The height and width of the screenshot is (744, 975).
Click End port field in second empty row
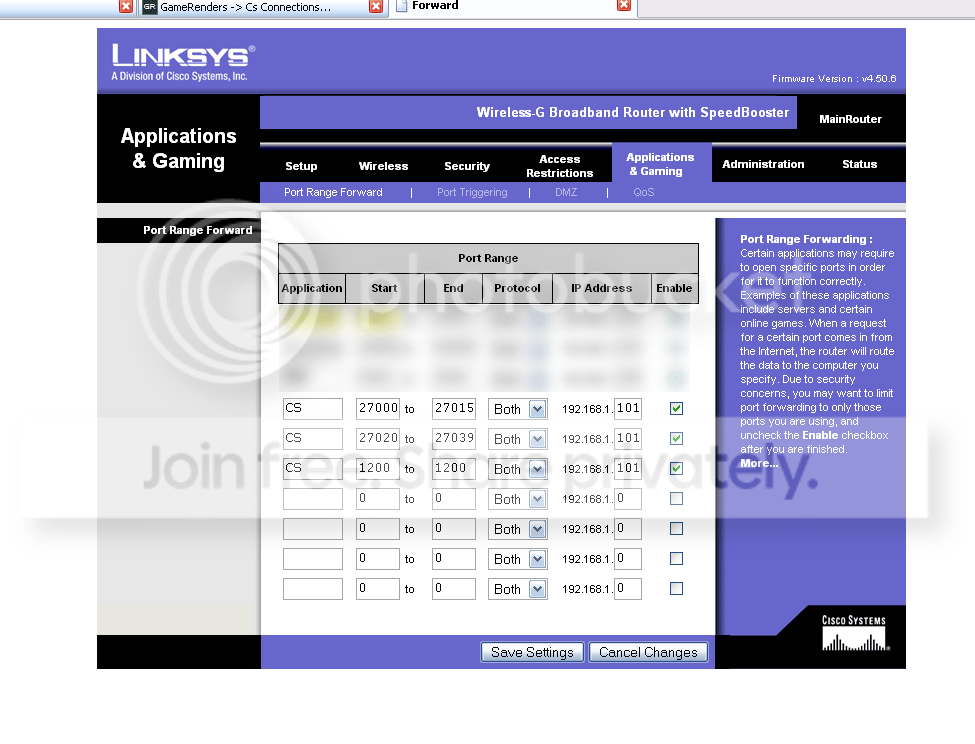point(454,528)
